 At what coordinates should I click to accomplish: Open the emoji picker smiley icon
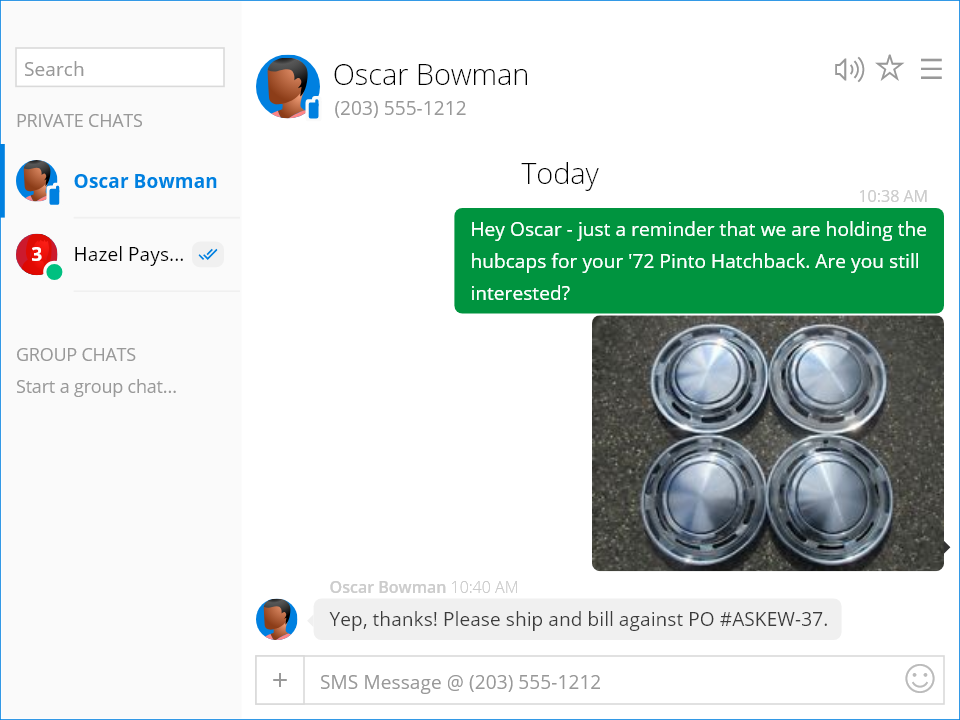[x=919, y=679]
